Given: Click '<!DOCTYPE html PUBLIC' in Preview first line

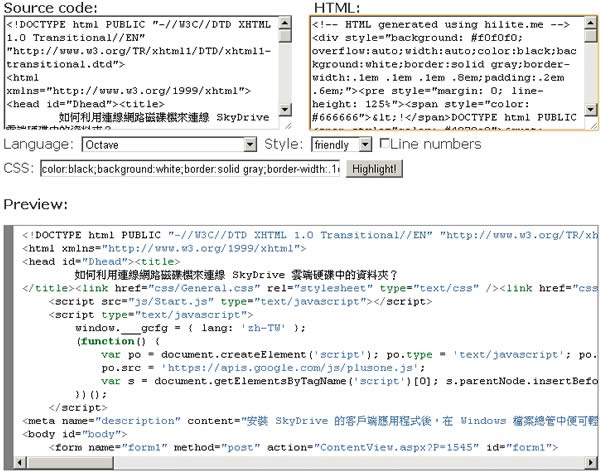Looking at the screenshot, I should coord(90,235).
